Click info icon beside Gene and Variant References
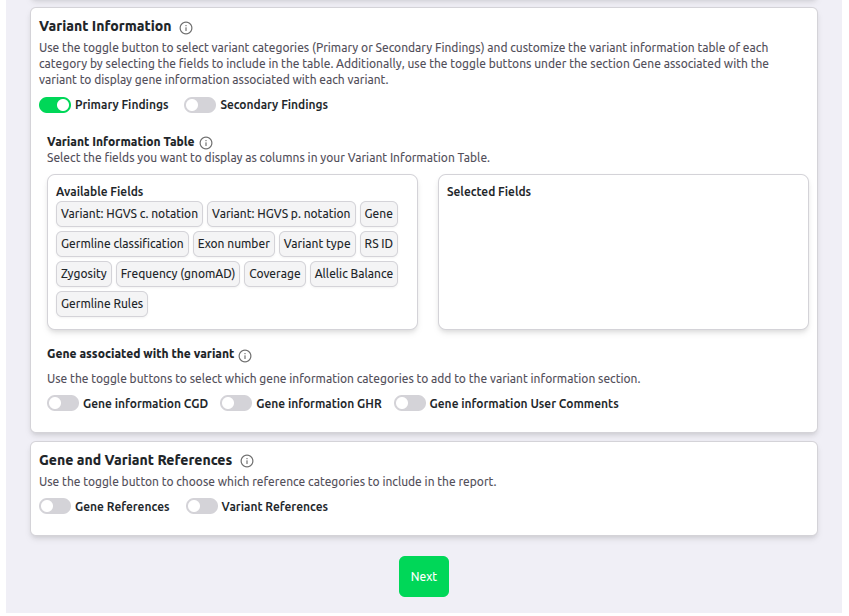This screenshot has width=849, height=616. point(247,461)
